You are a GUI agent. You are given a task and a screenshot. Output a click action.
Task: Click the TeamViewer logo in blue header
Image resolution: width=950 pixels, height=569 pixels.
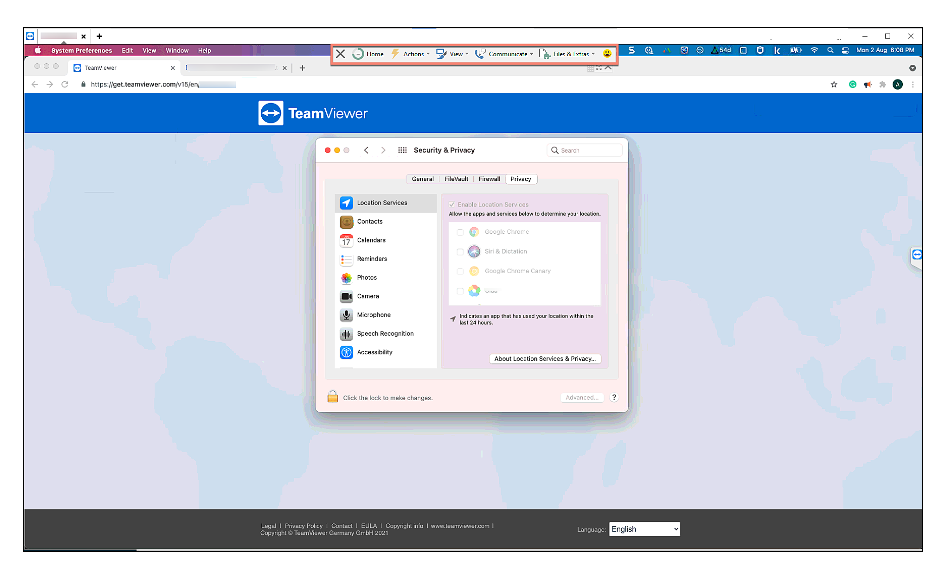(x=313, y=113)
